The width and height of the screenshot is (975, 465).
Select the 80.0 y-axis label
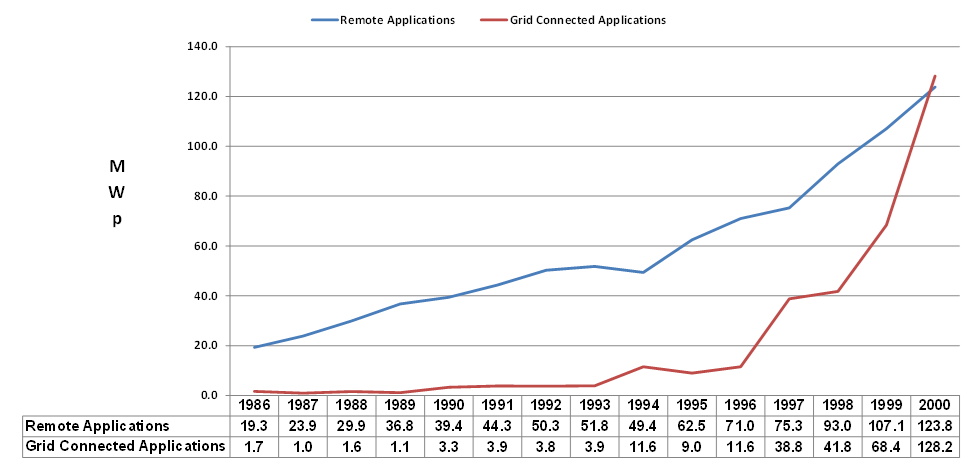206,196
